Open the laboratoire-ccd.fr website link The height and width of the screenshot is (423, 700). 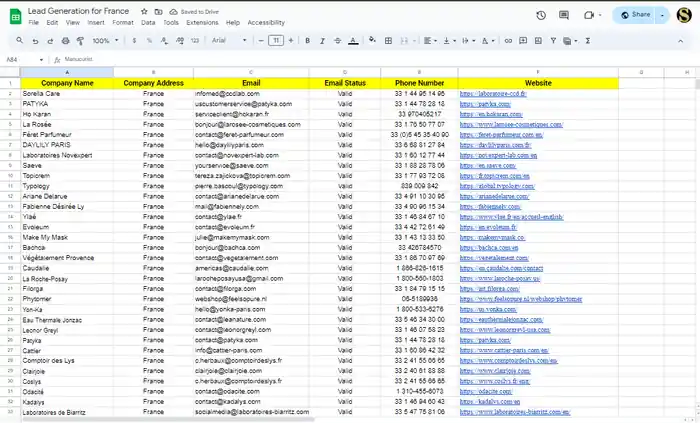pyautogui.click(x=493, y=94)
